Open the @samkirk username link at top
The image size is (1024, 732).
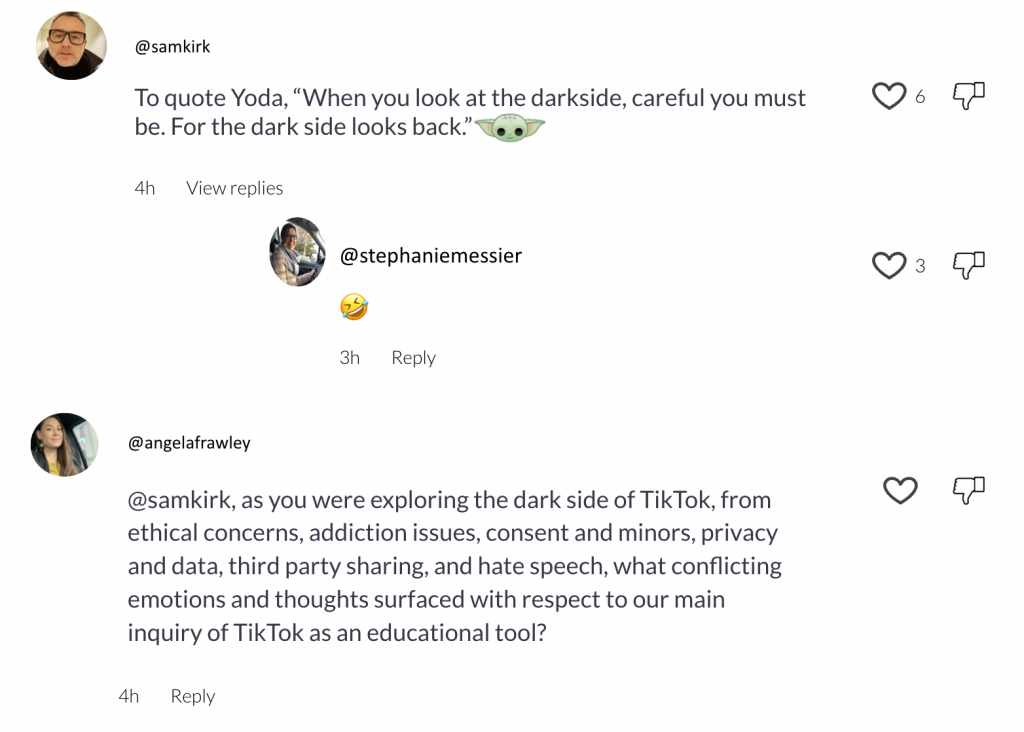tap(172, 47)
